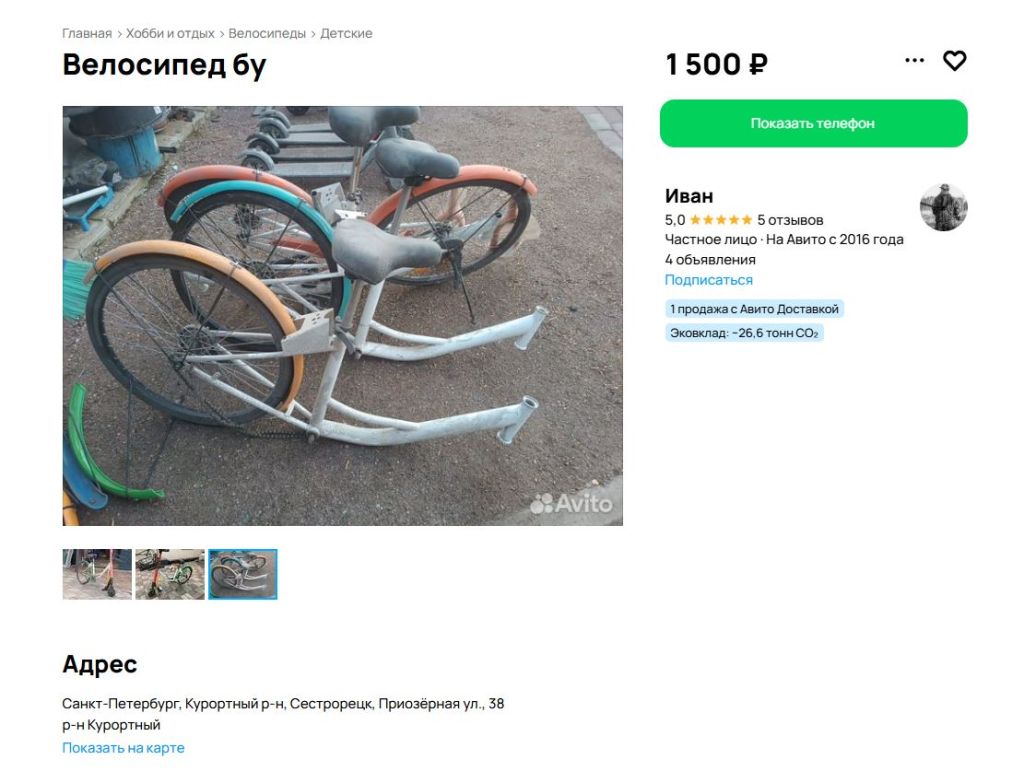Go to Главная breadcrumb
The width and height of the screenshot is (1024, 783).
[x=87, y=34]
